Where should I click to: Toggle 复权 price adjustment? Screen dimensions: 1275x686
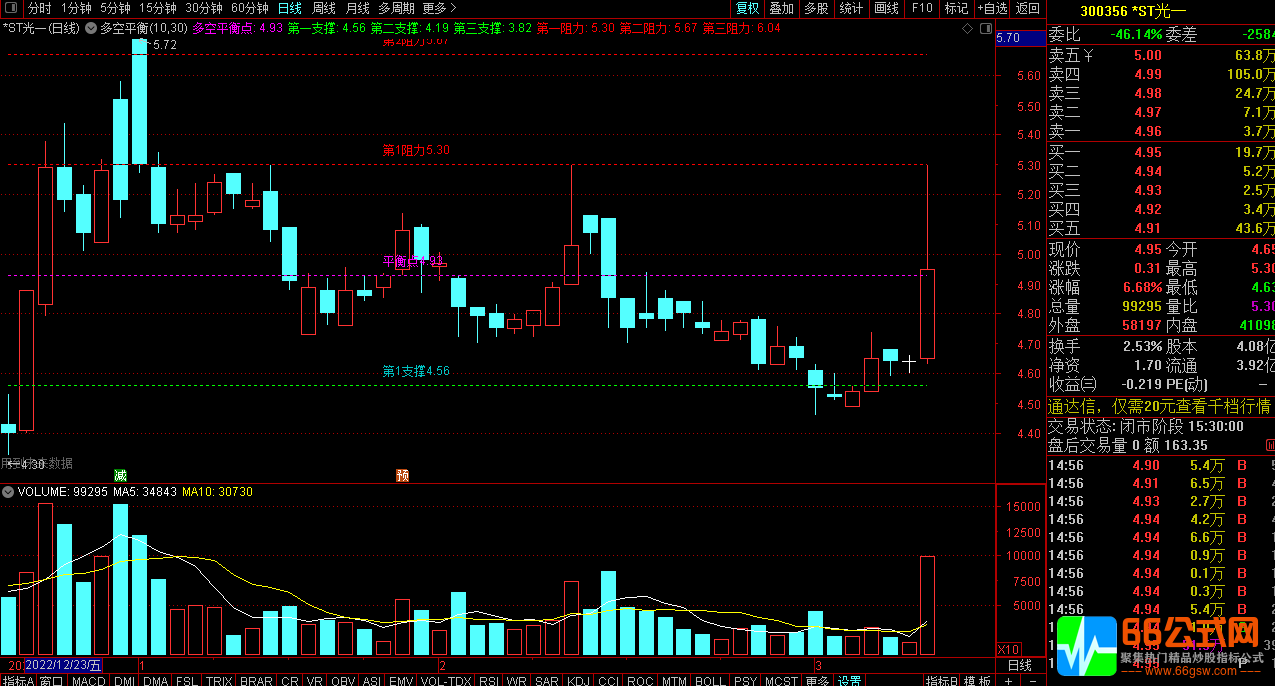click(747, 8)
